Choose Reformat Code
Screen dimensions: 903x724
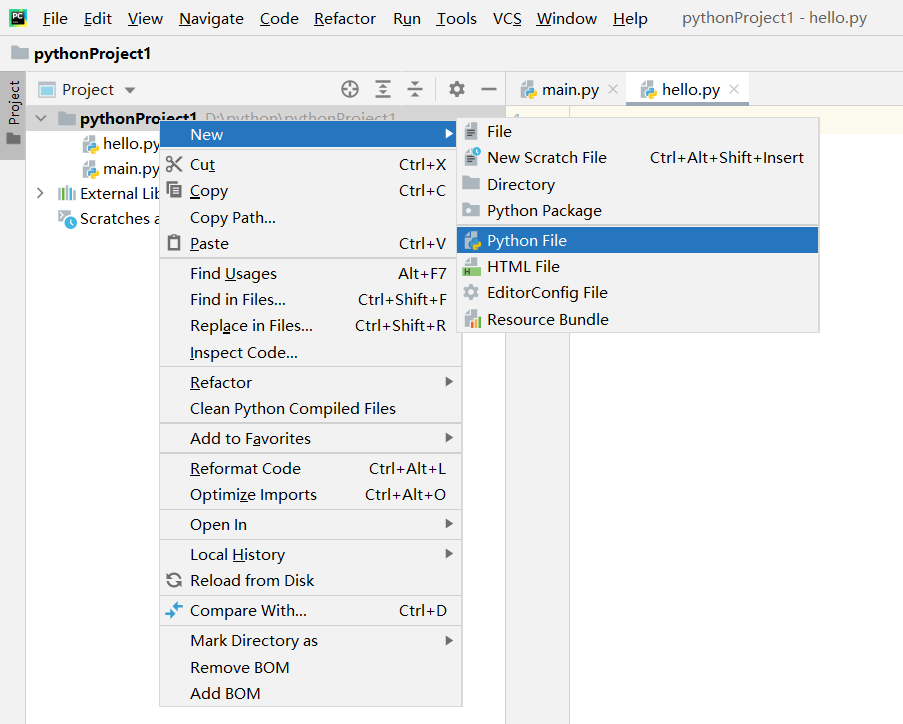[310, 468]
